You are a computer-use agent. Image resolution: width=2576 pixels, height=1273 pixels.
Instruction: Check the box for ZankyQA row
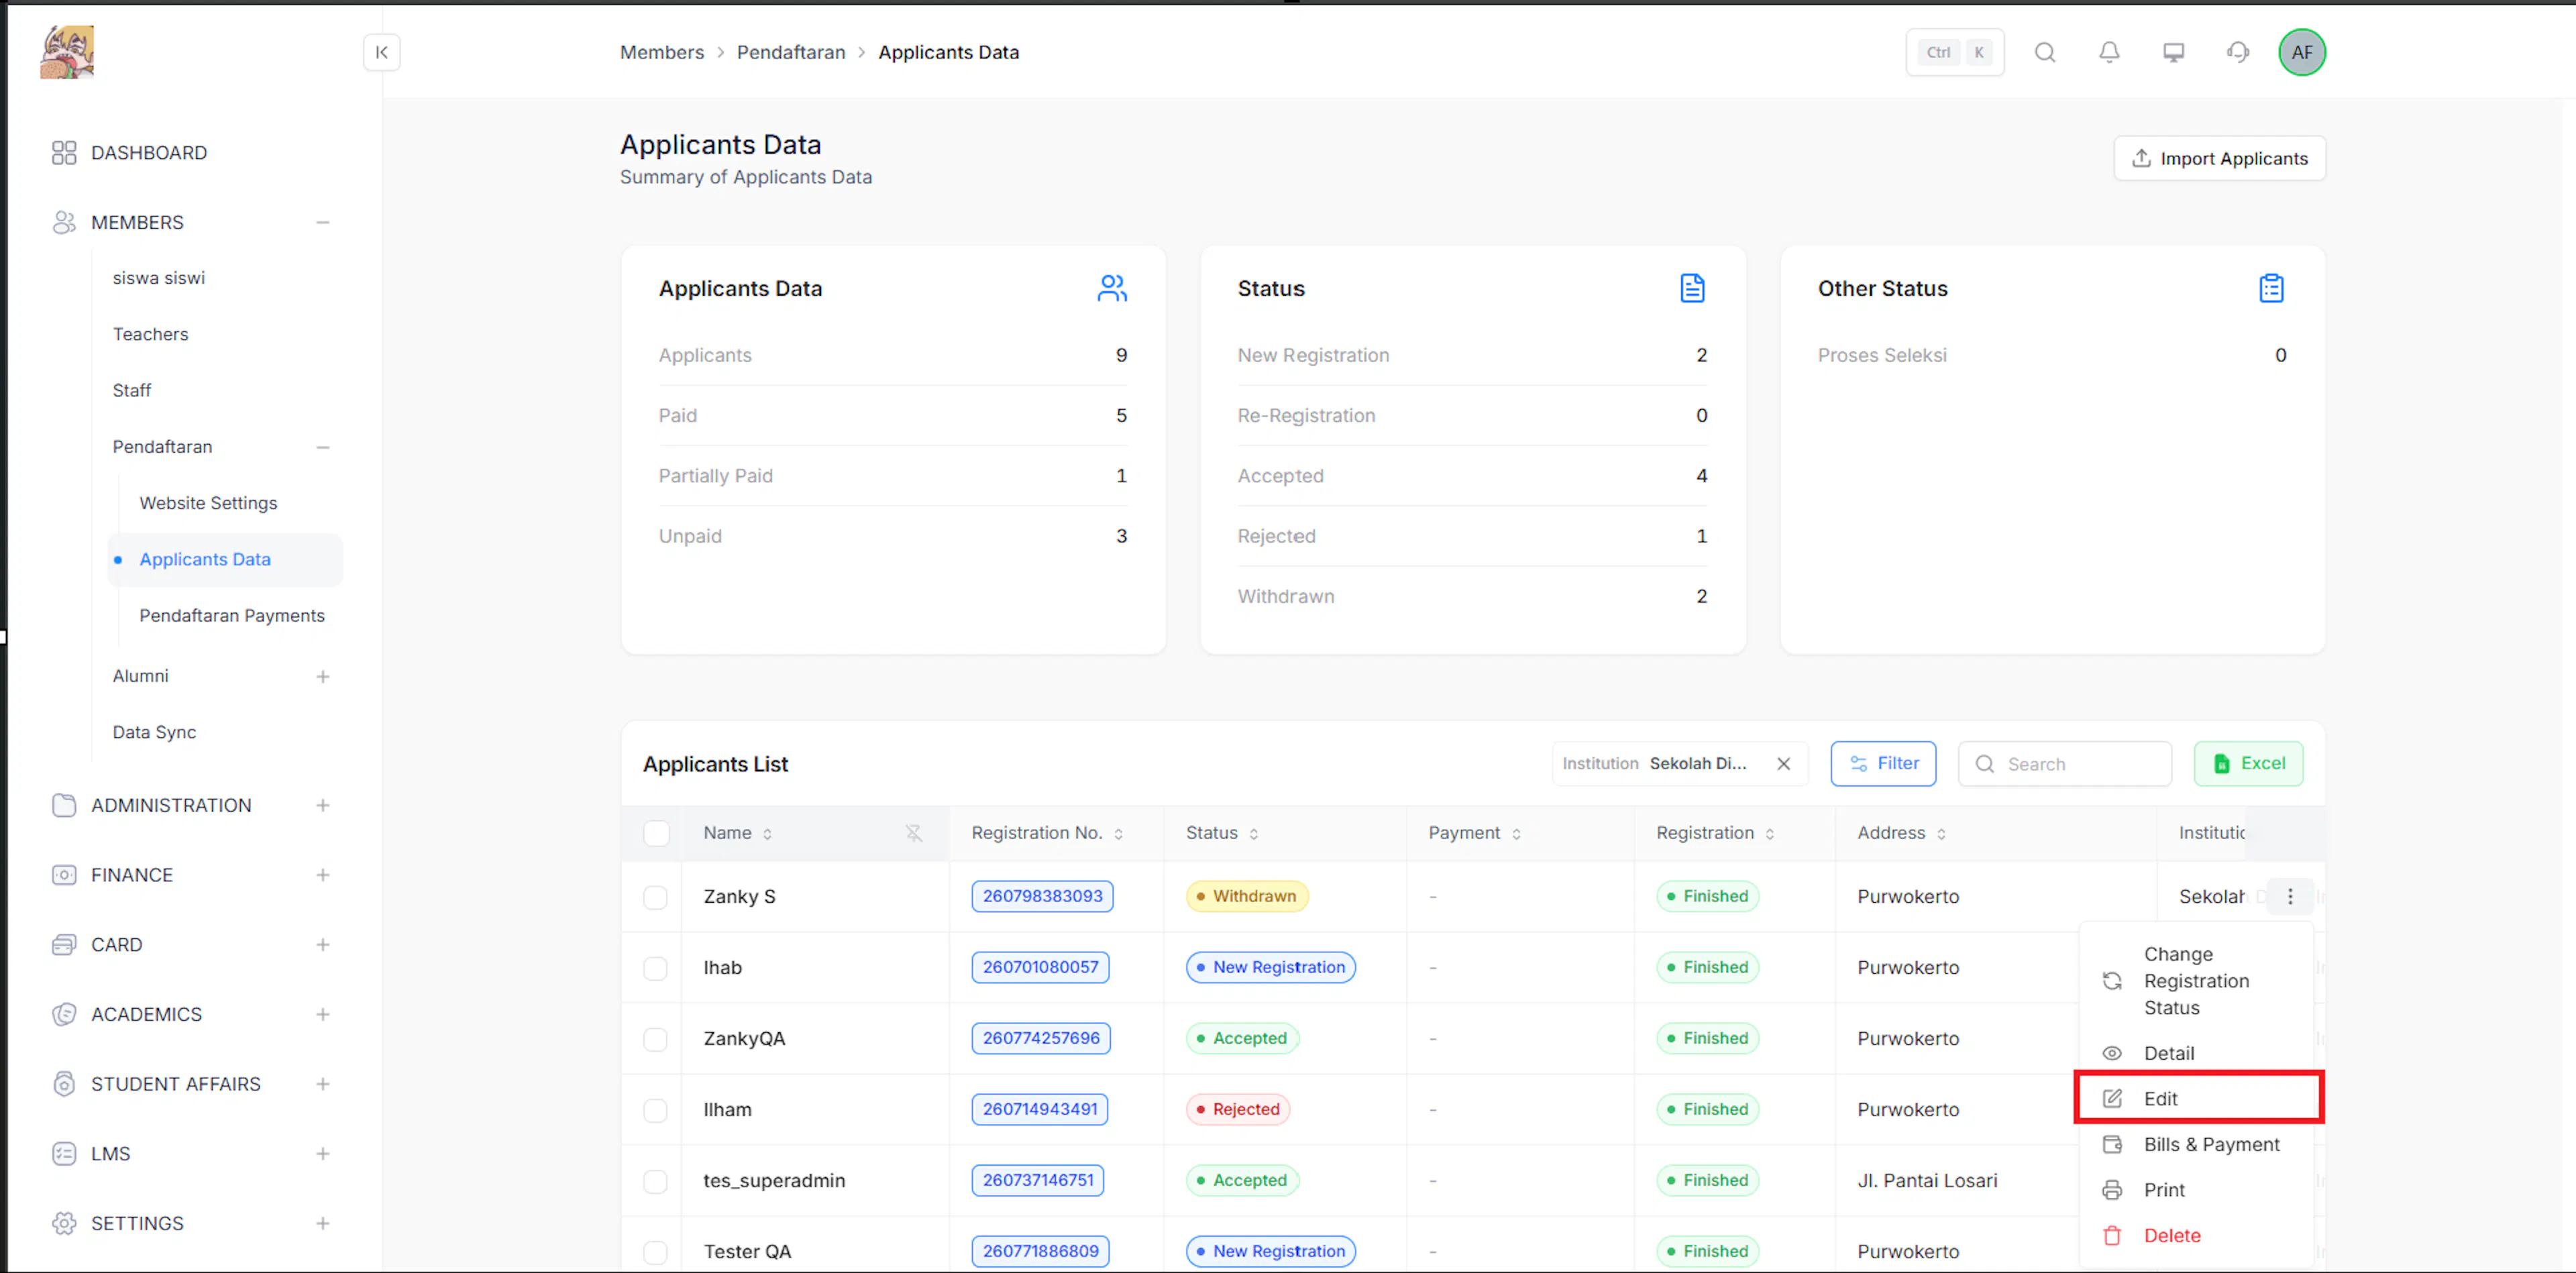pos(655,1039)
